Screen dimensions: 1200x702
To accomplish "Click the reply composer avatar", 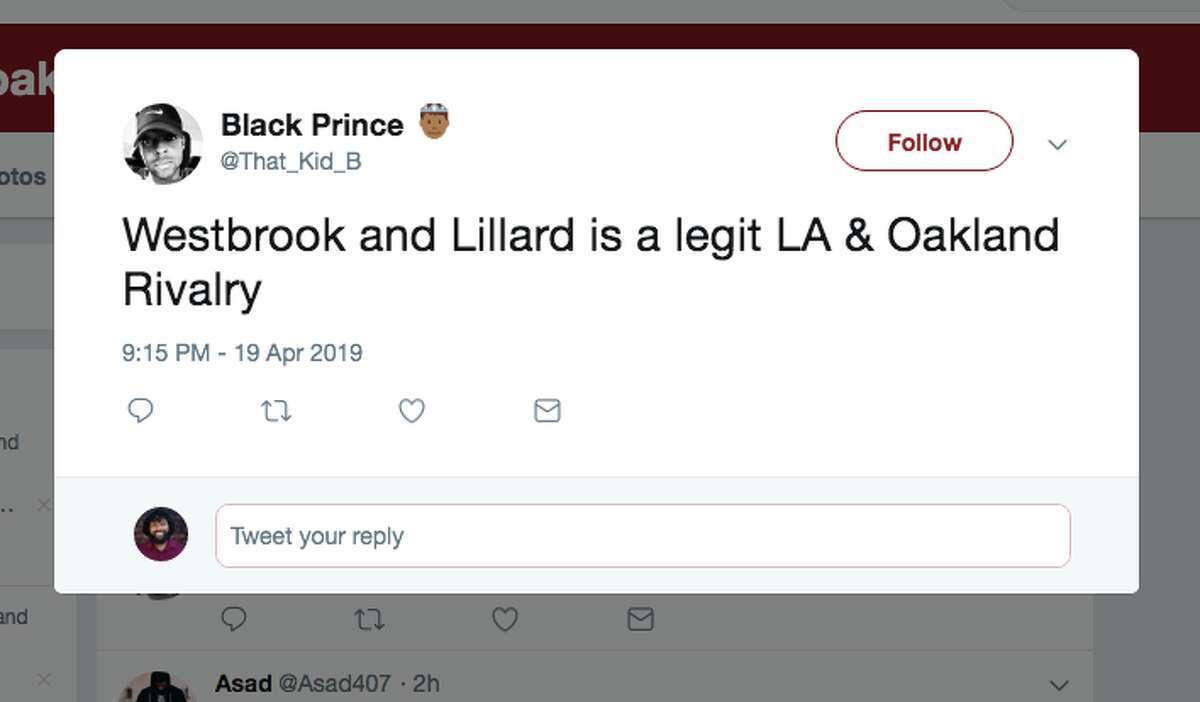I will pos(161,535).
